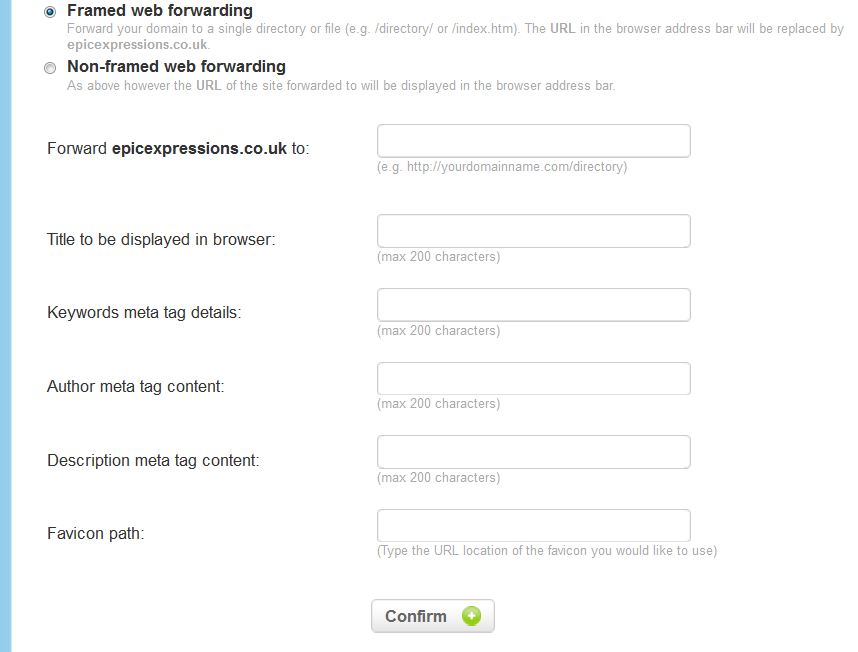The height and width of the screenshot is (652, 858).
Task: Focus the Favicon path input box
Action: pos(534,526)
